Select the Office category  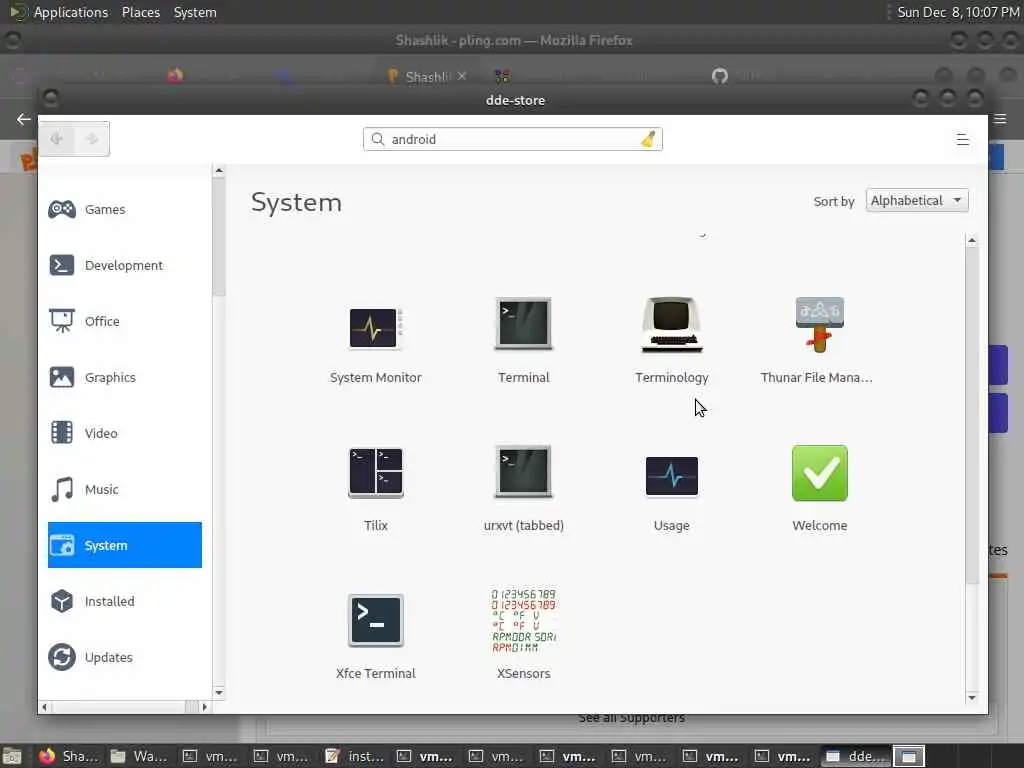(124, 321)
